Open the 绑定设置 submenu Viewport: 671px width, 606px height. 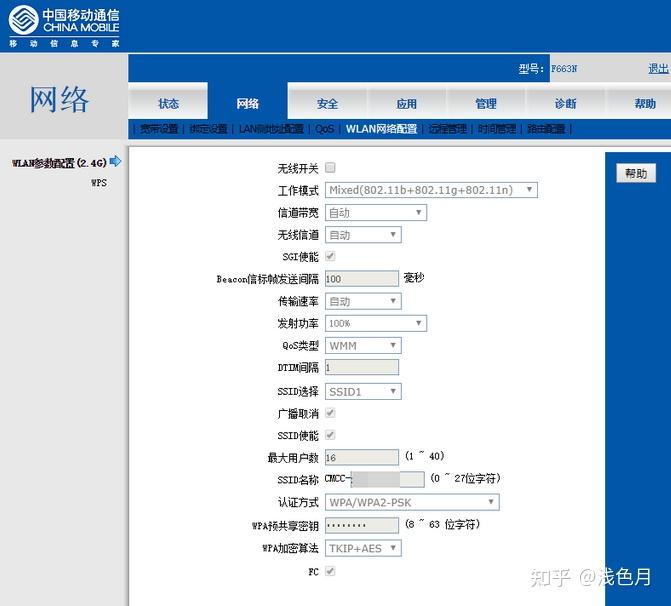(x=208, y=129)
